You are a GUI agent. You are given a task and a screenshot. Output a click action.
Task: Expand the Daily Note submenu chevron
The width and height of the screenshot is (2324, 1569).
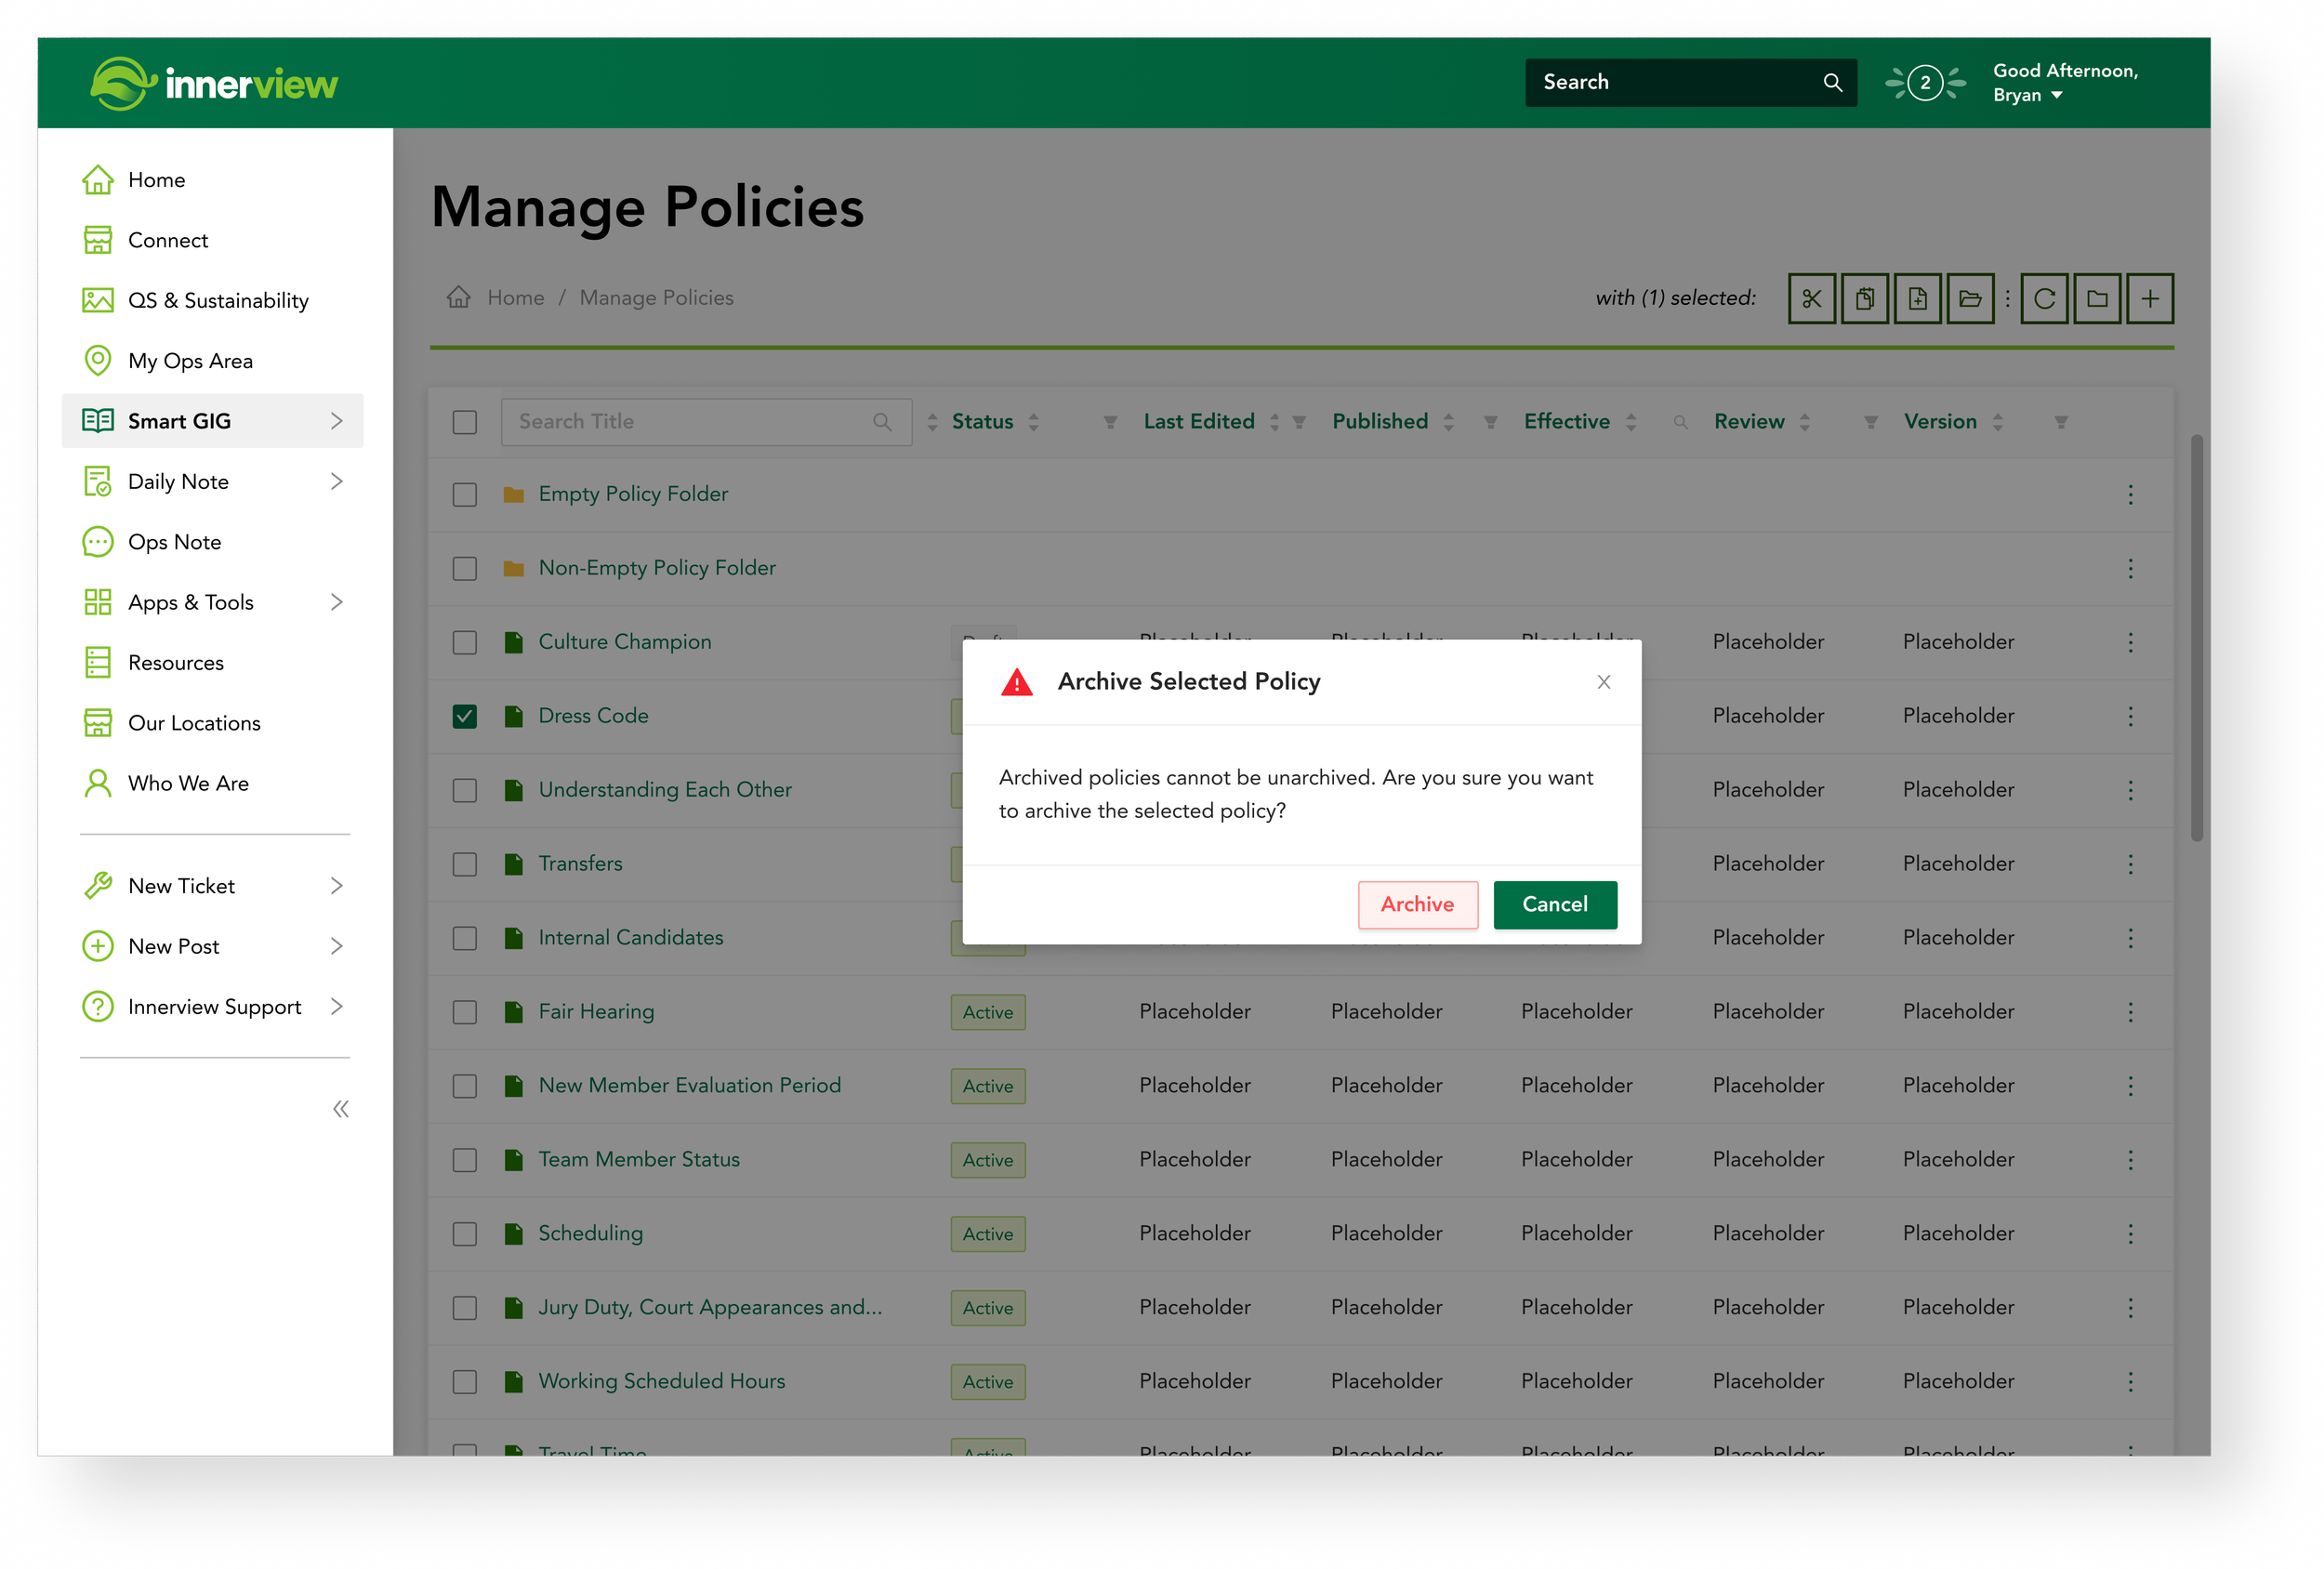tap(337, 481)
